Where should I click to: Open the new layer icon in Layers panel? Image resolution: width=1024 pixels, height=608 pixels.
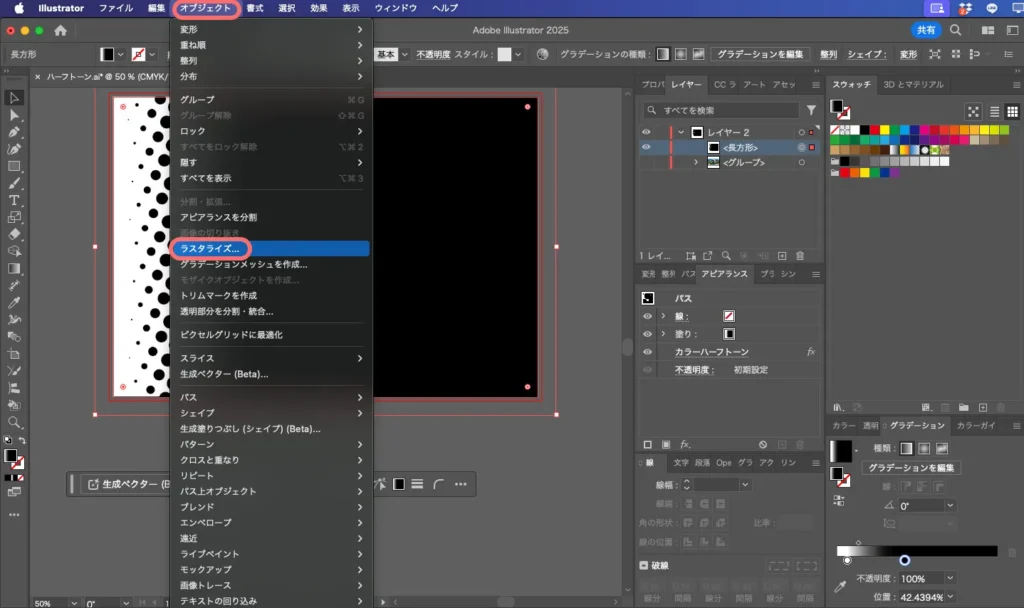pos(782,255)
